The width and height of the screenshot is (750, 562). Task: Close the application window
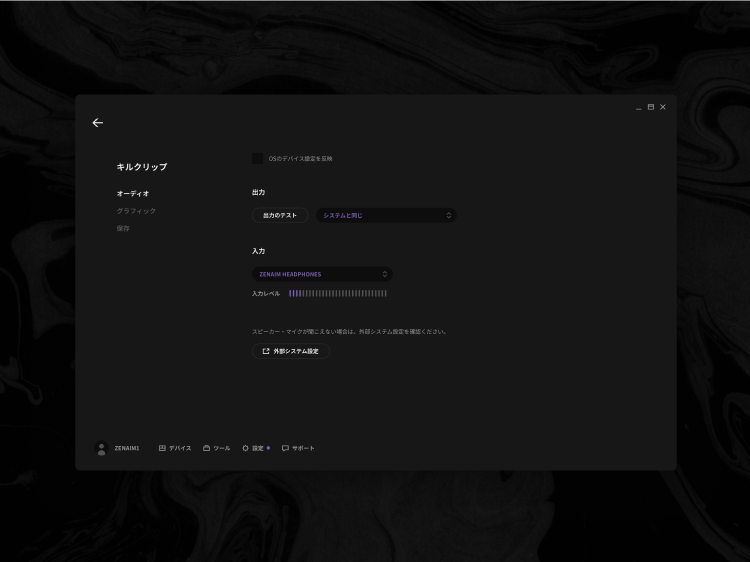point(663,107)
